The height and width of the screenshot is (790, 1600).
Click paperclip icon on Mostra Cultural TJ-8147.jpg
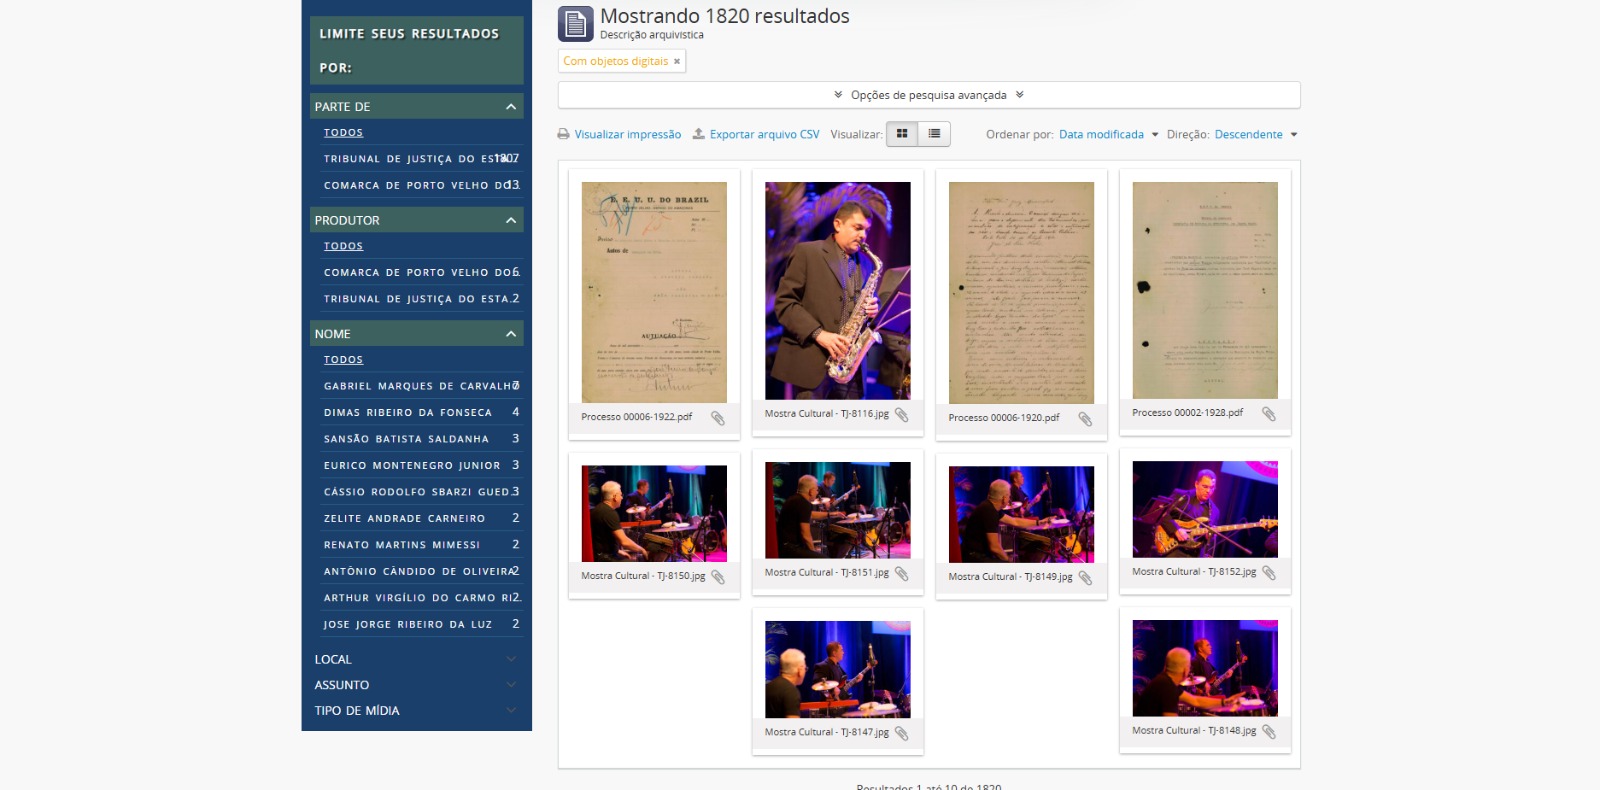[901, 733]
